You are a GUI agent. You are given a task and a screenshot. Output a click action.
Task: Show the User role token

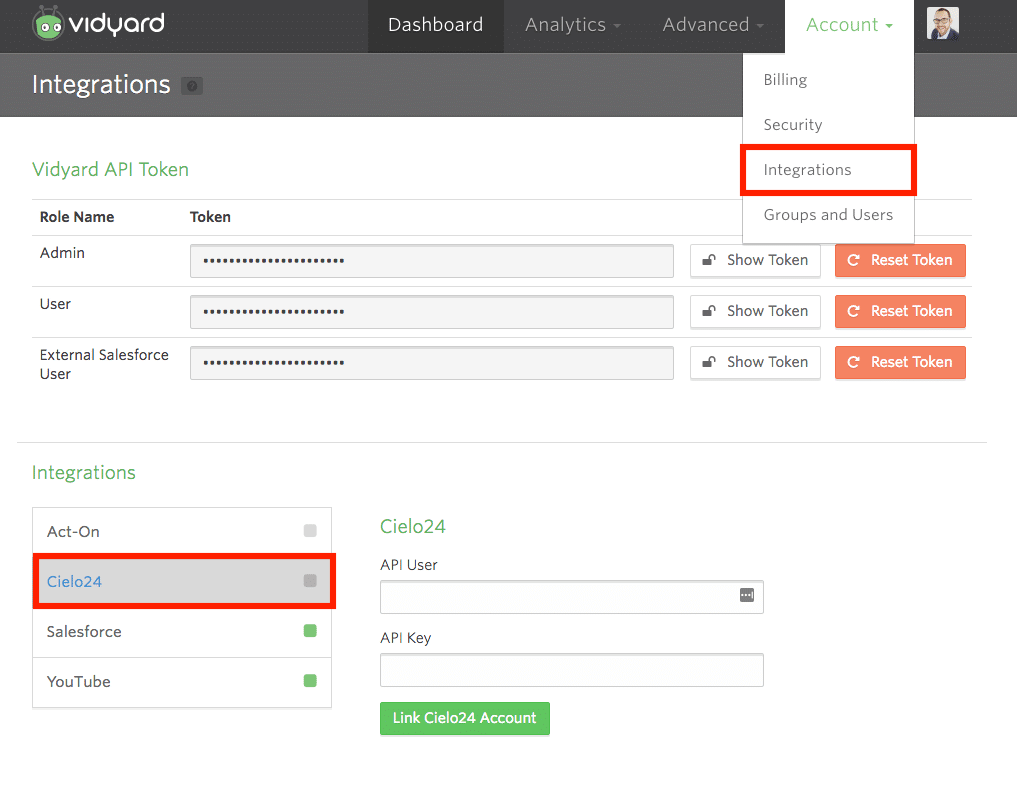755,311
